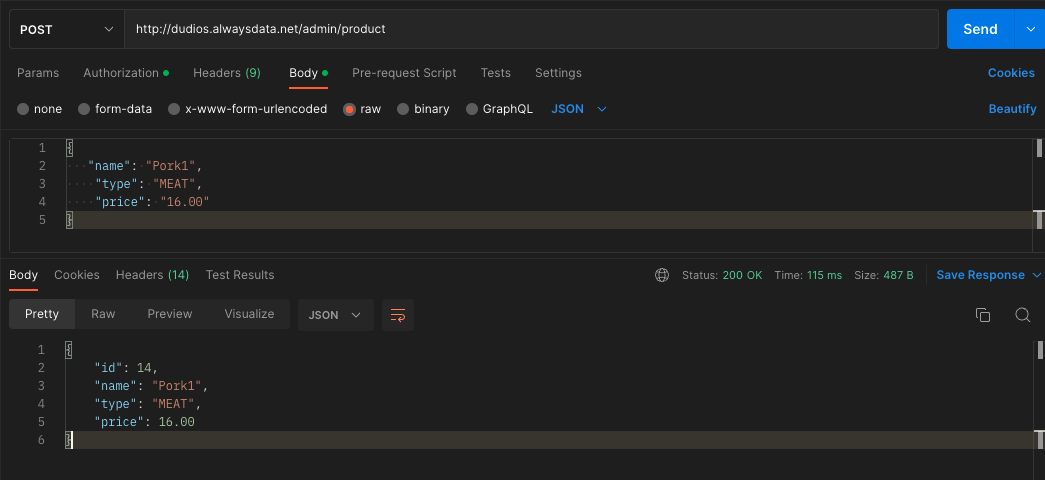The image size is (1045, 480).
Task: Open the Tests tab
Action: tap(496, 73)
